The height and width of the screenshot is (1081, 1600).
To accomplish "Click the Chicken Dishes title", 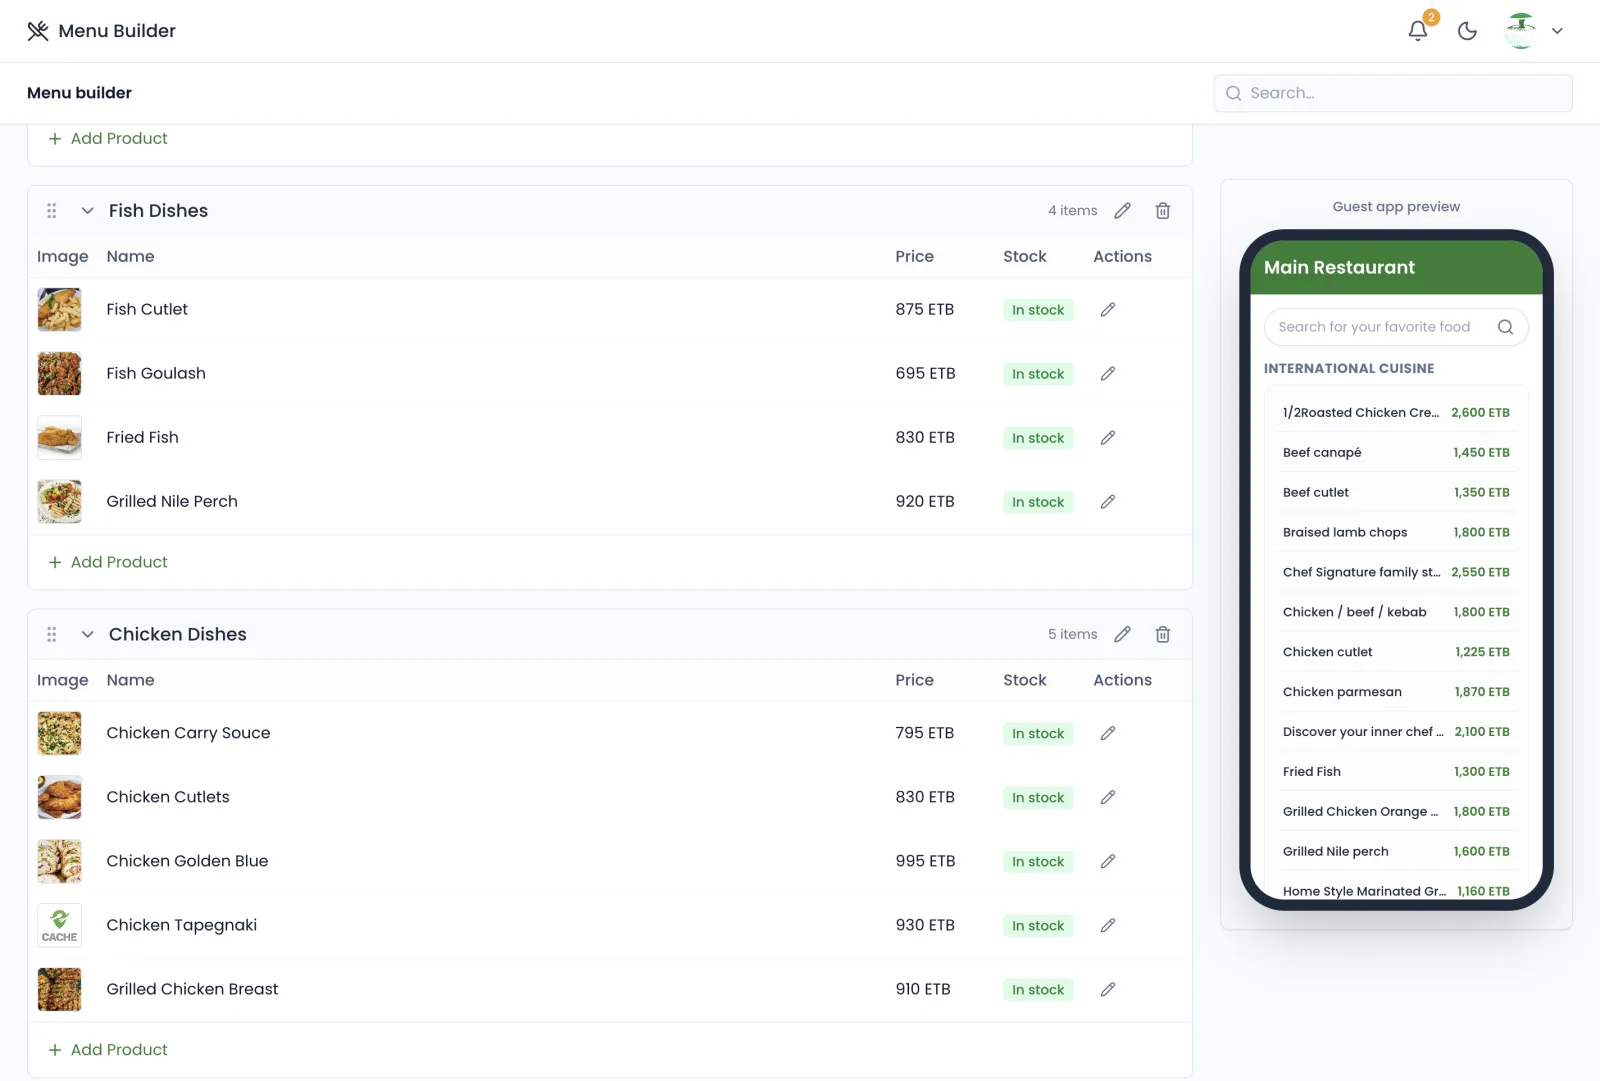I will 177,635.
